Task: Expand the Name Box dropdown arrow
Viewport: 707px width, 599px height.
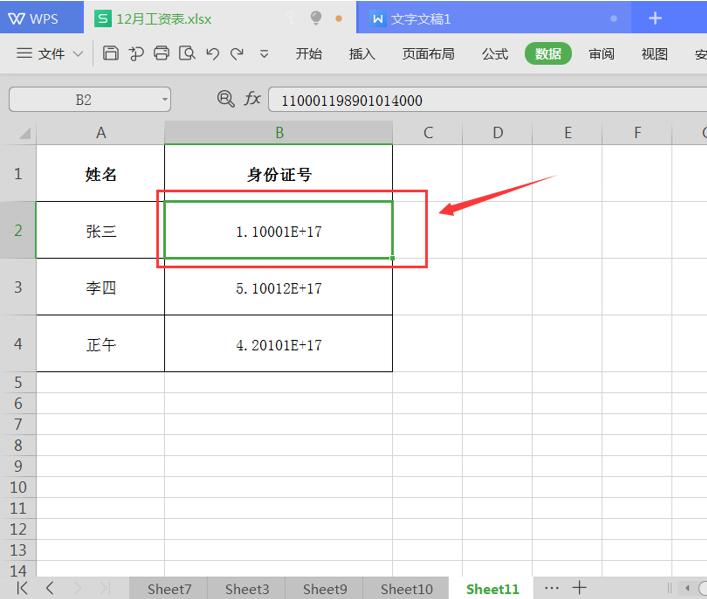Action: (x=165, y=99)
